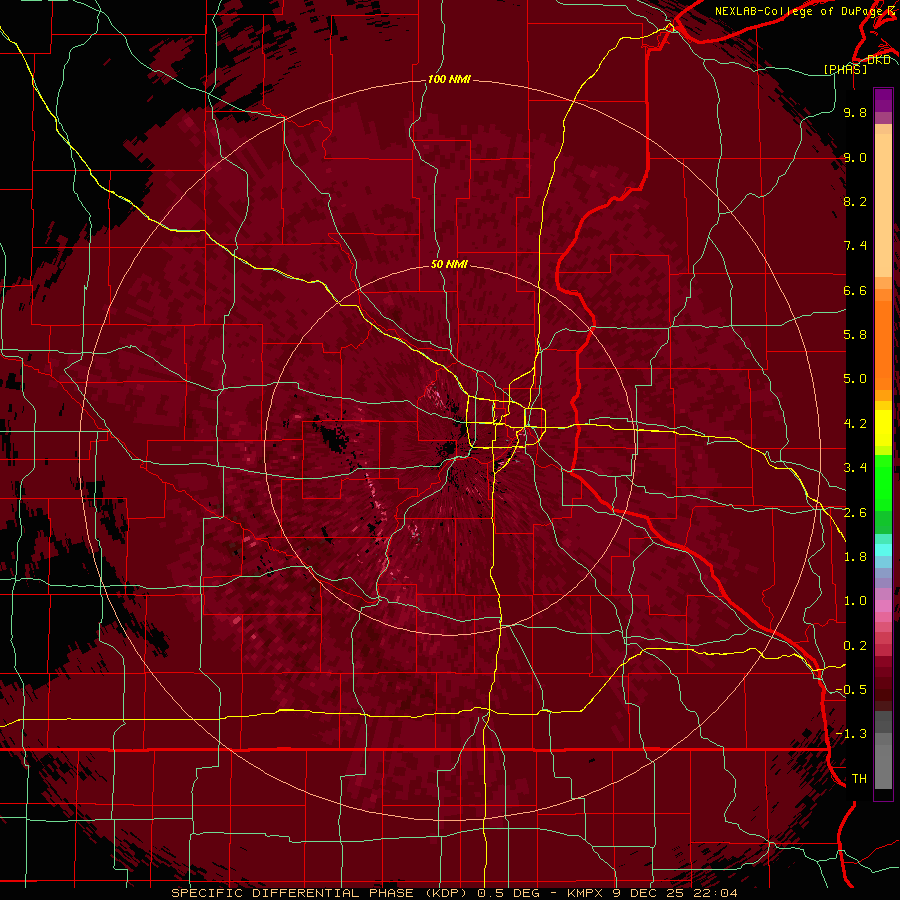Viewport: 900px width, 900px height.
Task: Click the '2.6' color scale value
Action: pos(855,513)
